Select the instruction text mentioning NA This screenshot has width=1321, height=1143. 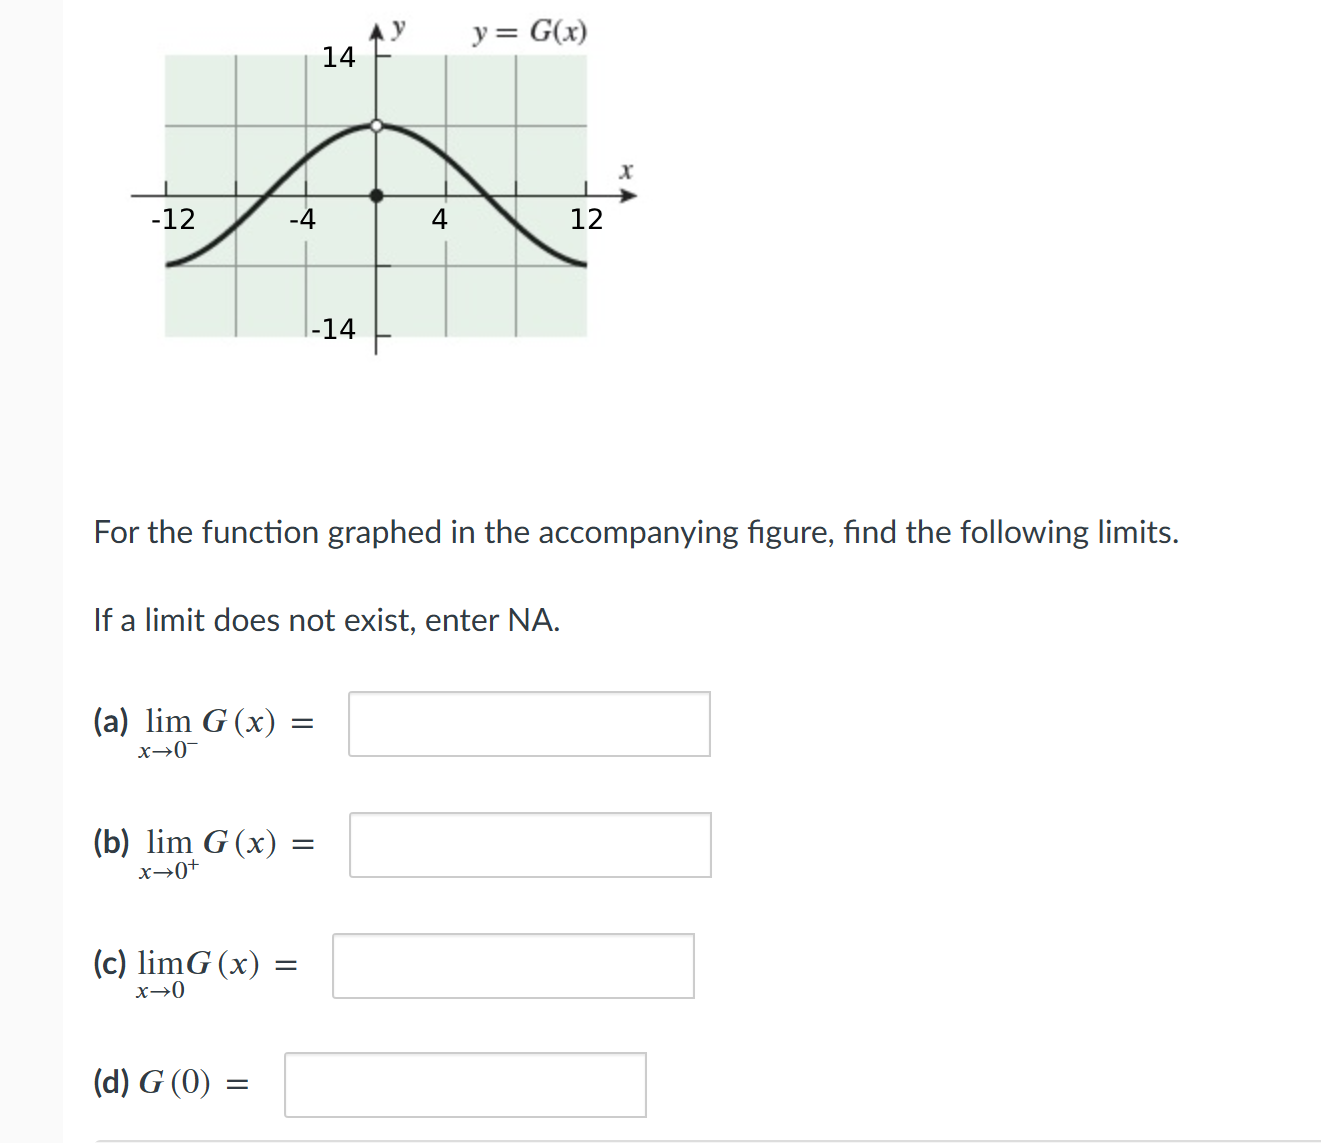pos(326,620)
